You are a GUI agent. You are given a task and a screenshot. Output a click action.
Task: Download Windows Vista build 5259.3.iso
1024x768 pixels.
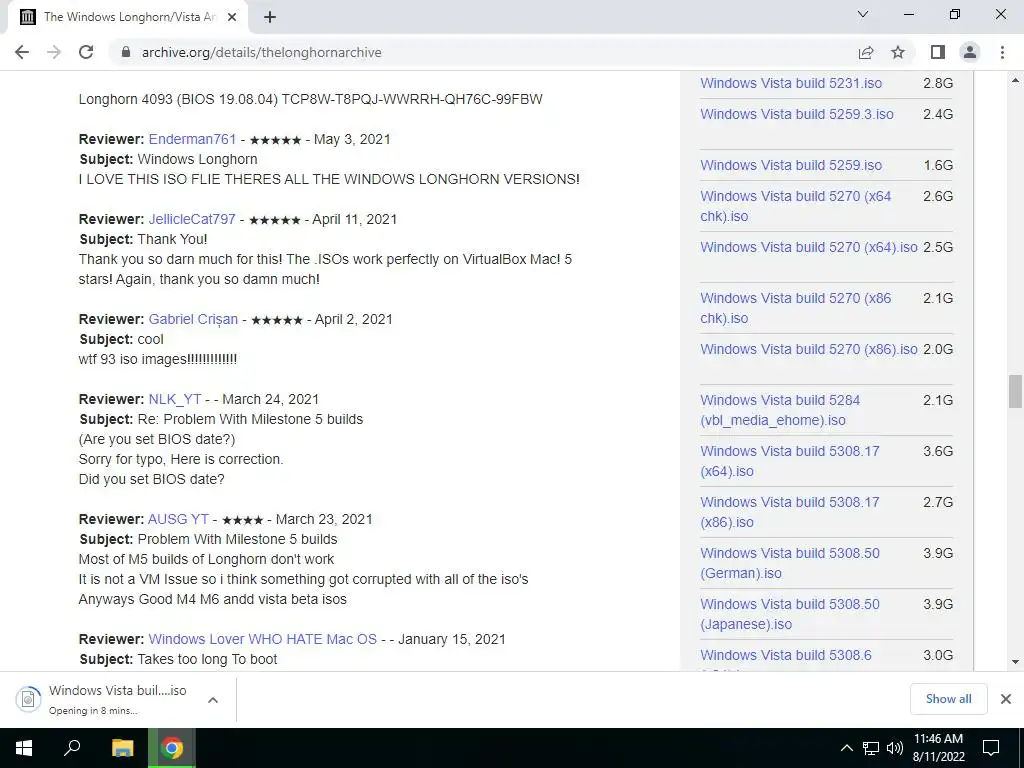coord(797,114)
